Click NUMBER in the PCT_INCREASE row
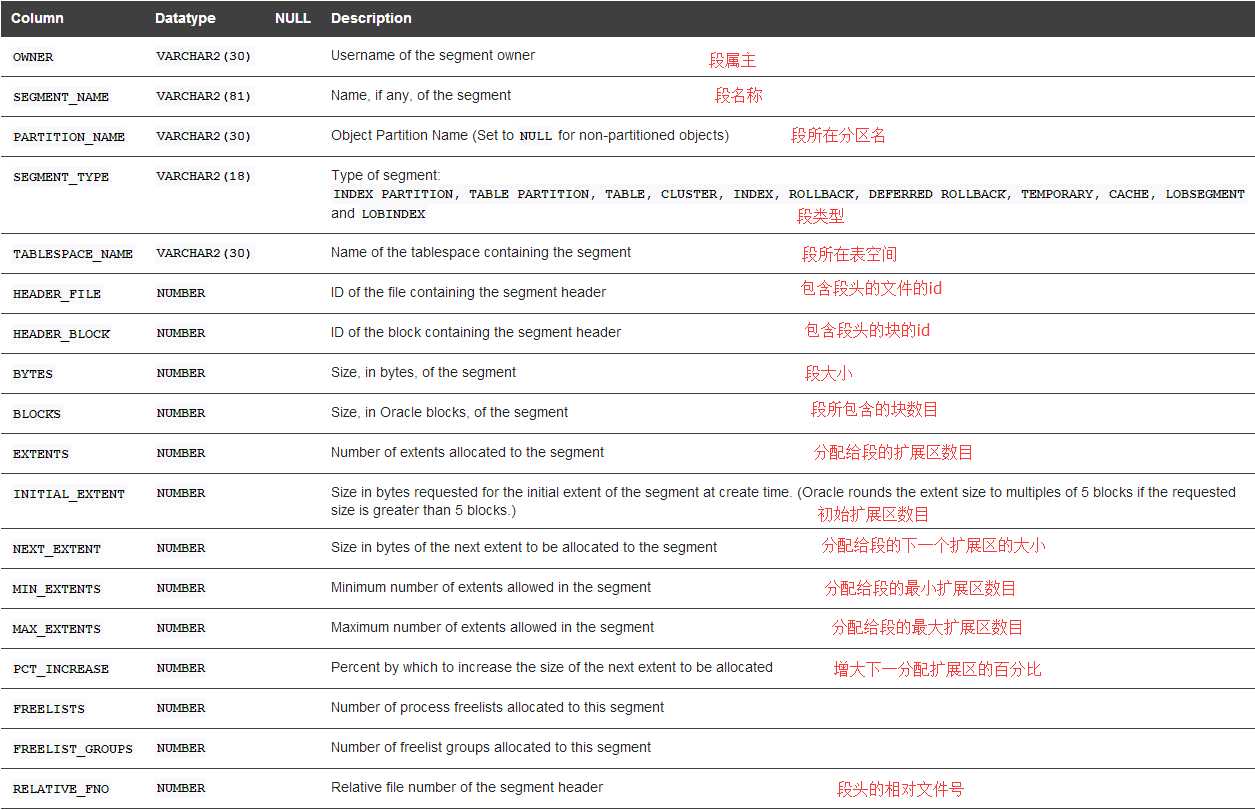 point(181,668)
